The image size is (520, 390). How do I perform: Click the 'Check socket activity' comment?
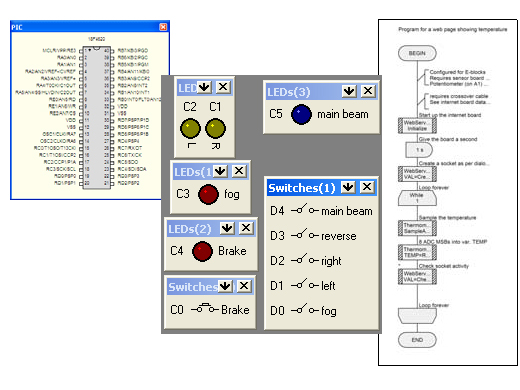444,266
